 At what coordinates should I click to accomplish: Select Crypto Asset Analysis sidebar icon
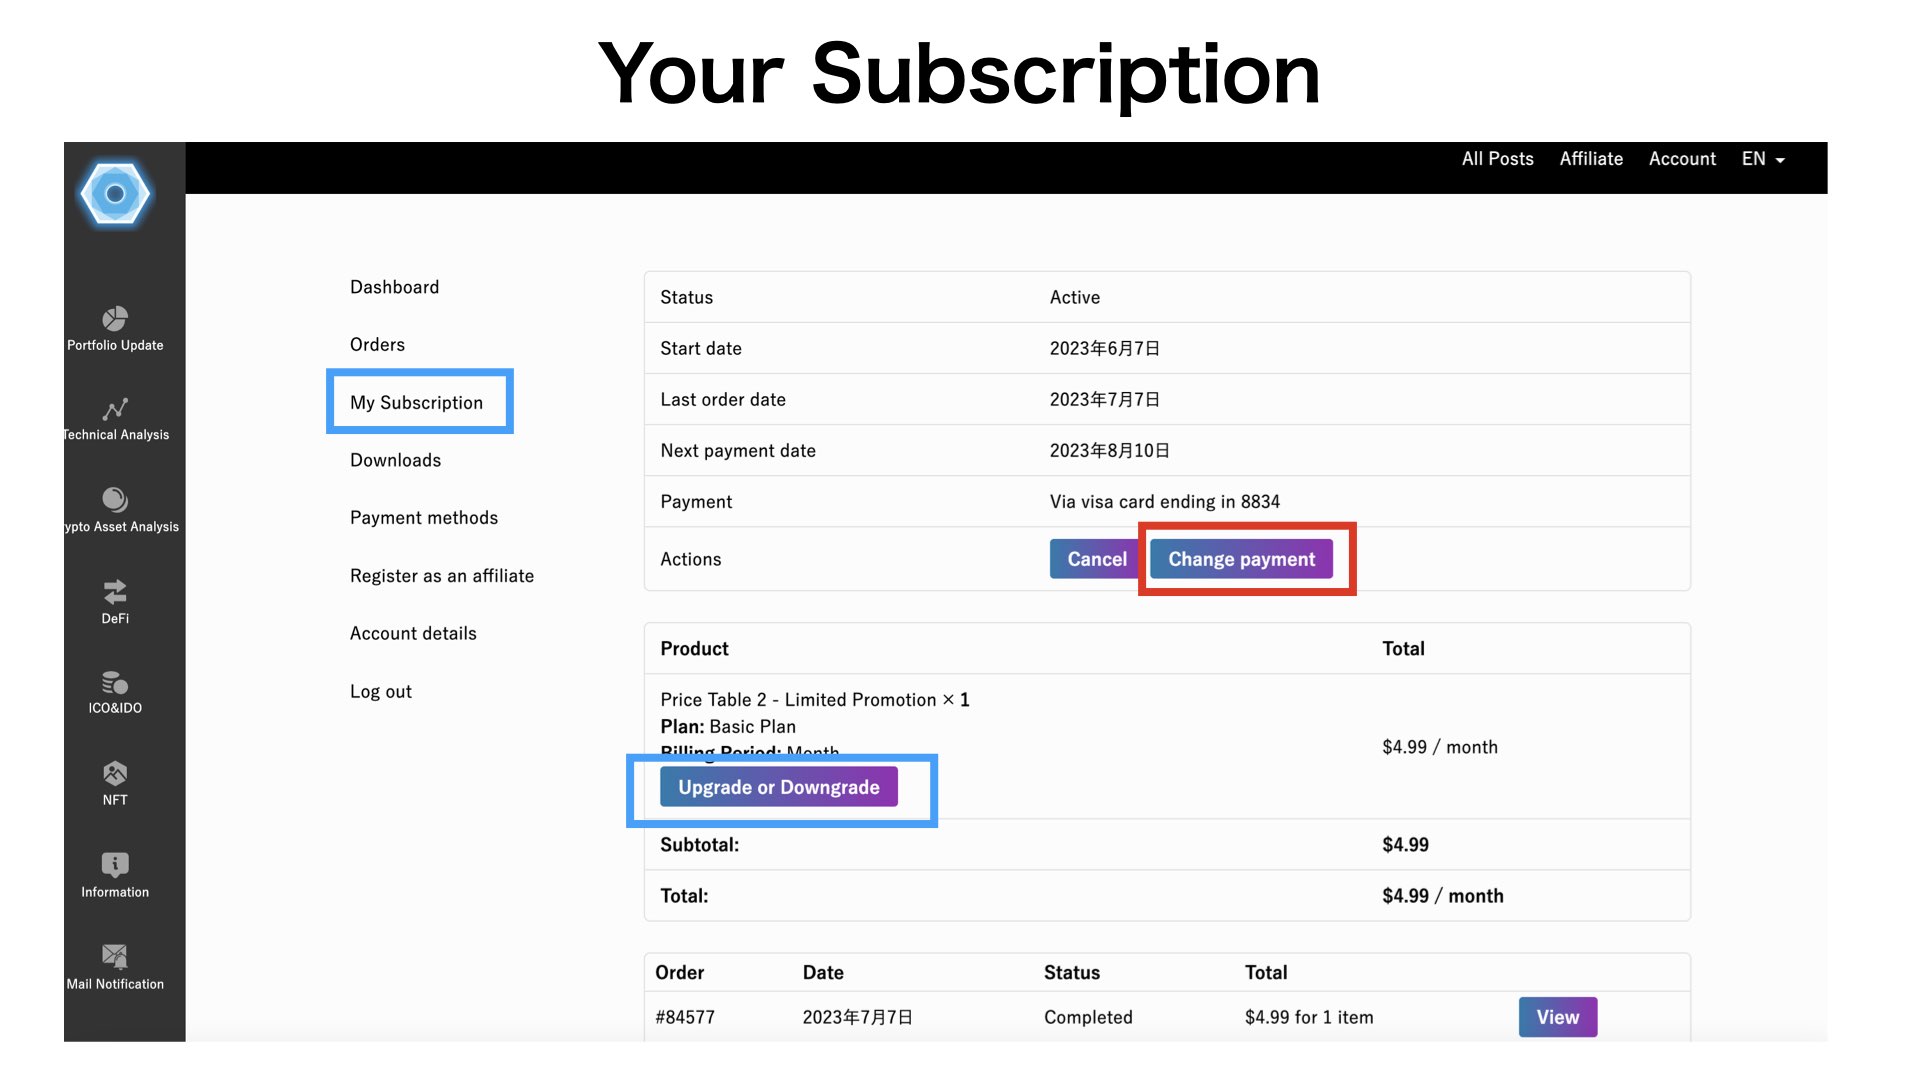[115, 499]
